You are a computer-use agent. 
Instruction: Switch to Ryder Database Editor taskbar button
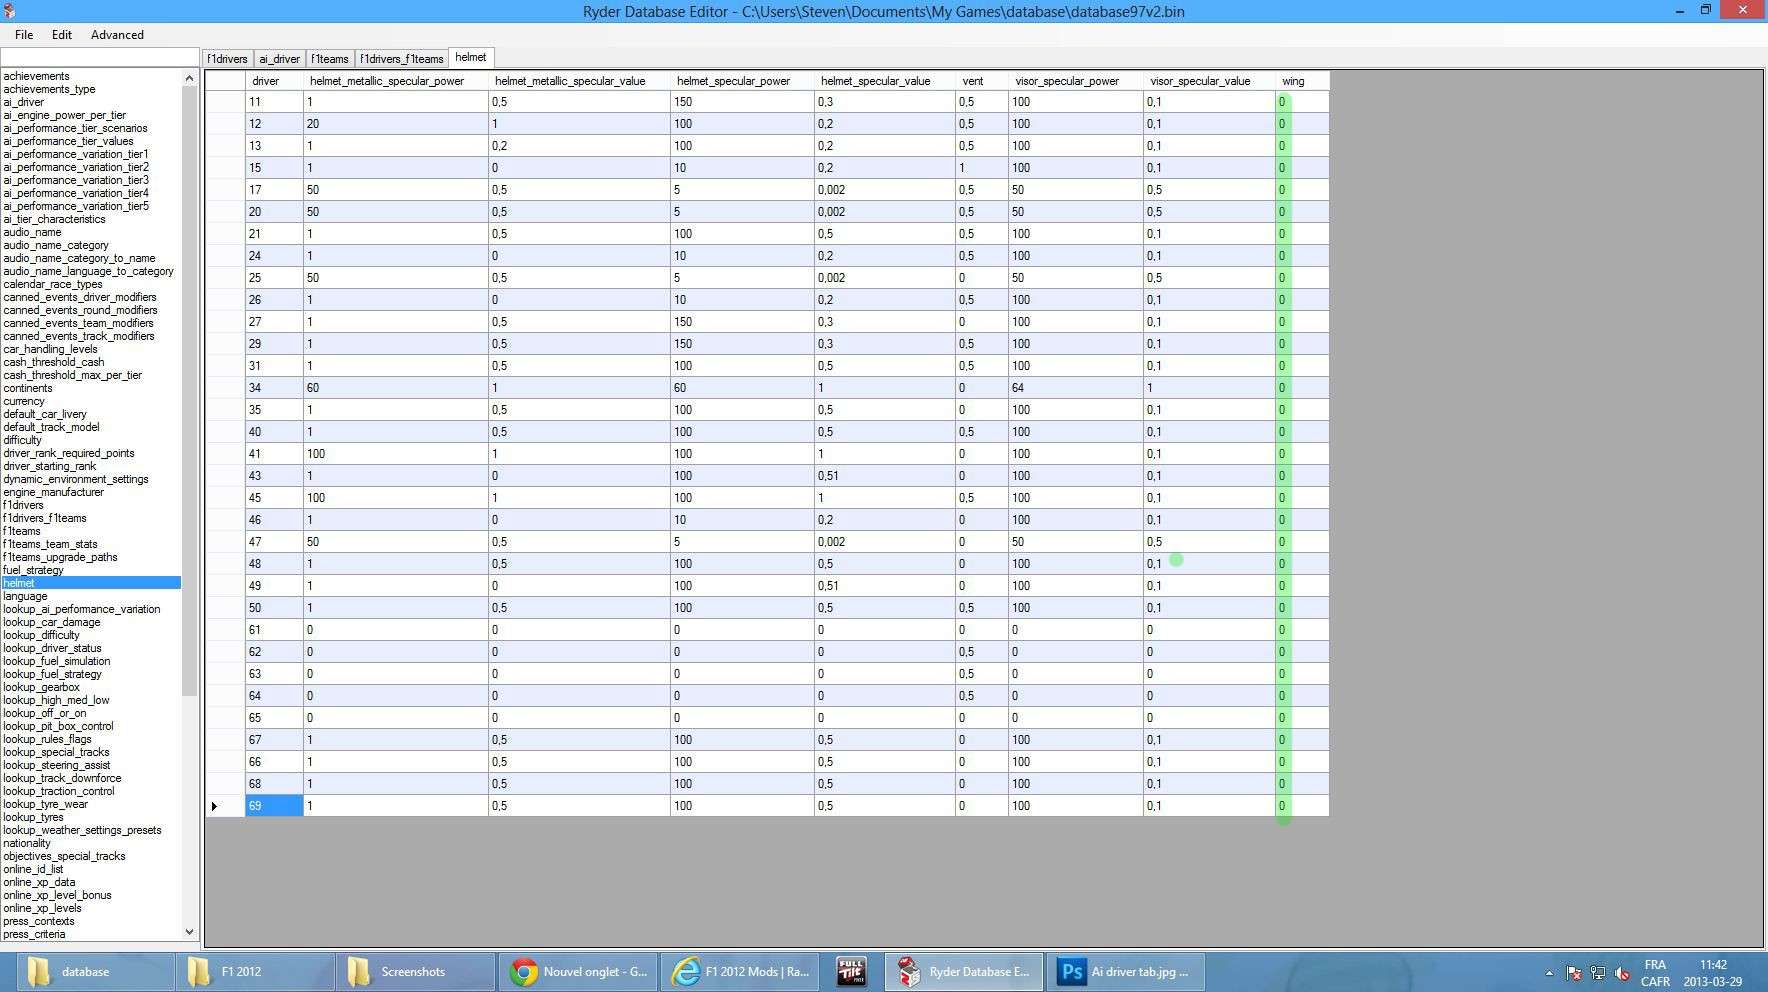tap(964, 972)
